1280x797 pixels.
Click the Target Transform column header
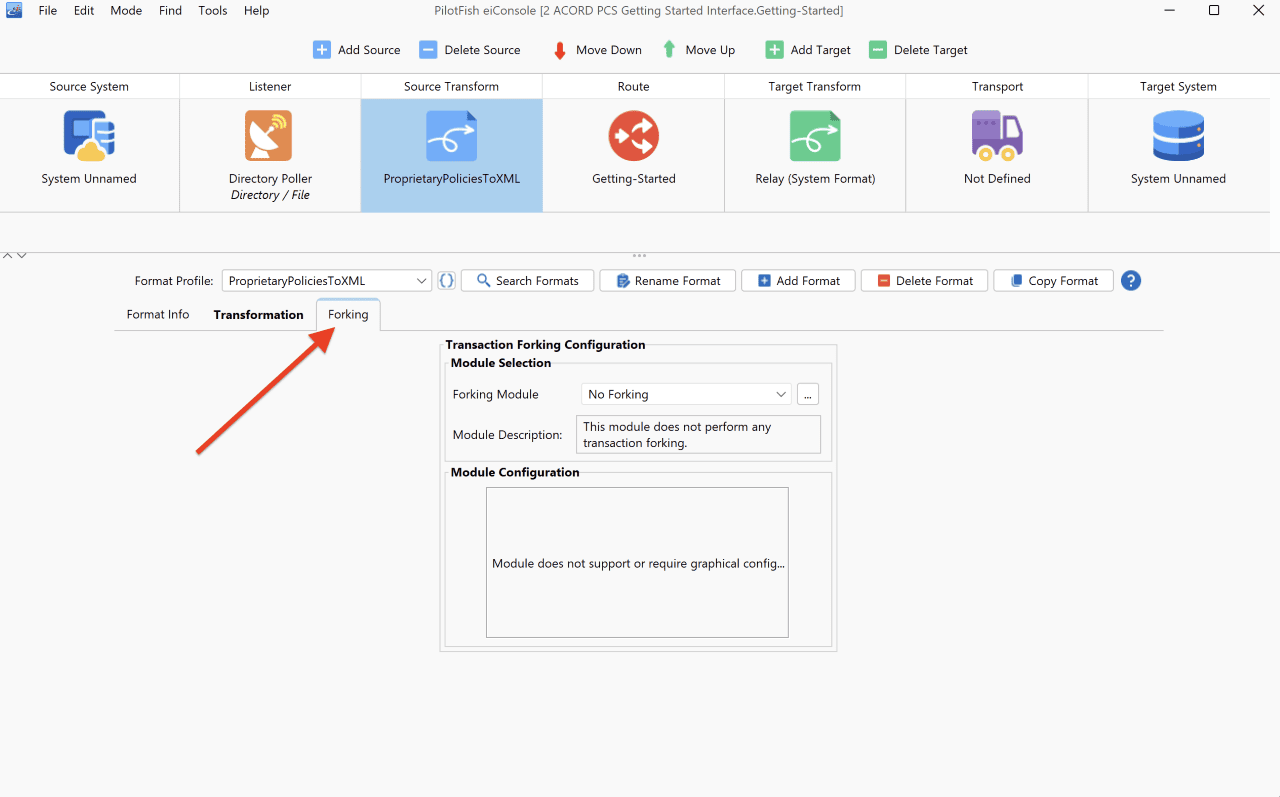coord(815,86)
